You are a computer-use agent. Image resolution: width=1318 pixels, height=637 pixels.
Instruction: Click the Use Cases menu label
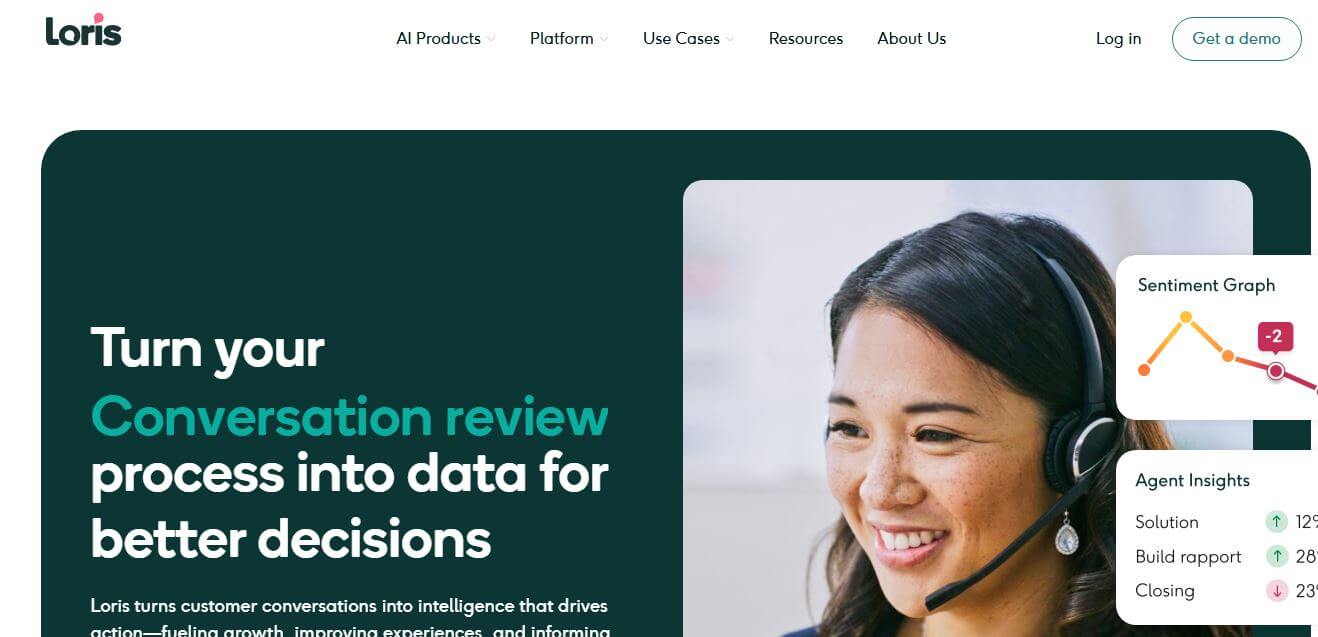[x=681, y=39]
